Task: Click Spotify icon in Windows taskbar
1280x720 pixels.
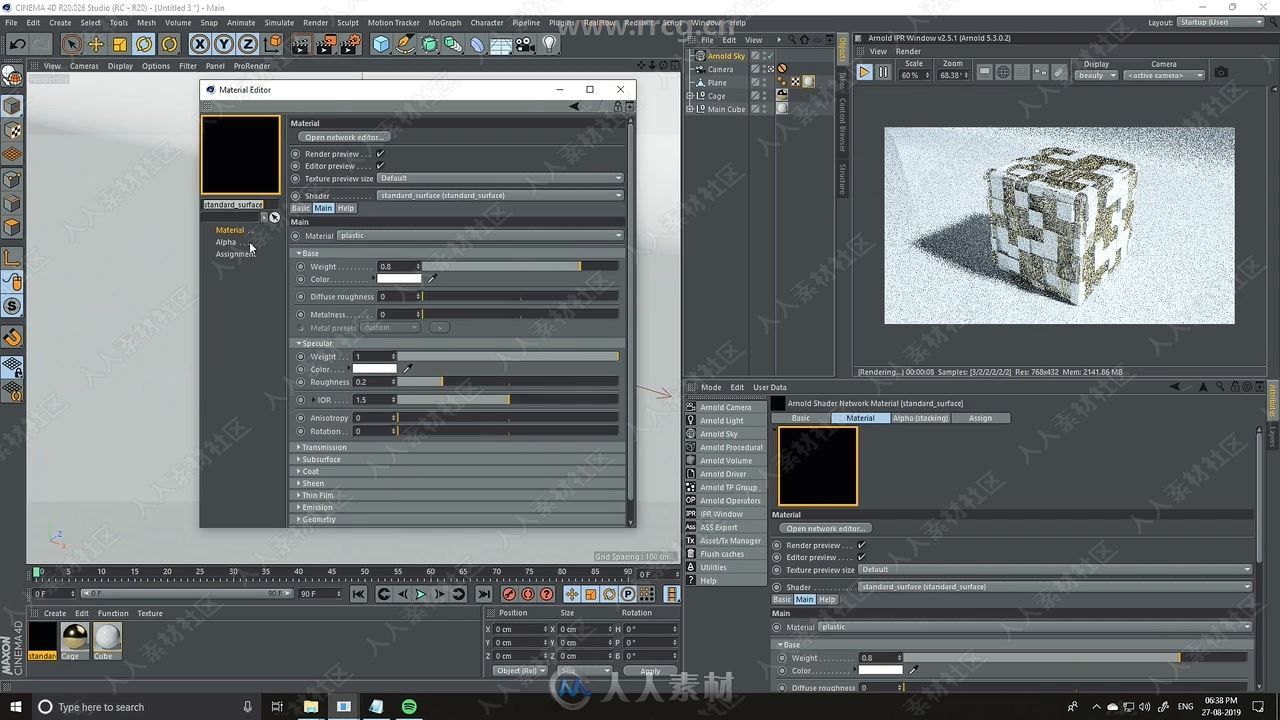Action: [x=409, y=706]
